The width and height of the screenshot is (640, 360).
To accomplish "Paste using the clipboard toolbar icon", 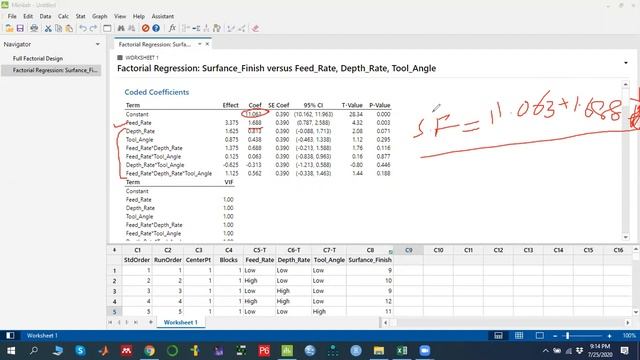I will (x=69, y=28).
